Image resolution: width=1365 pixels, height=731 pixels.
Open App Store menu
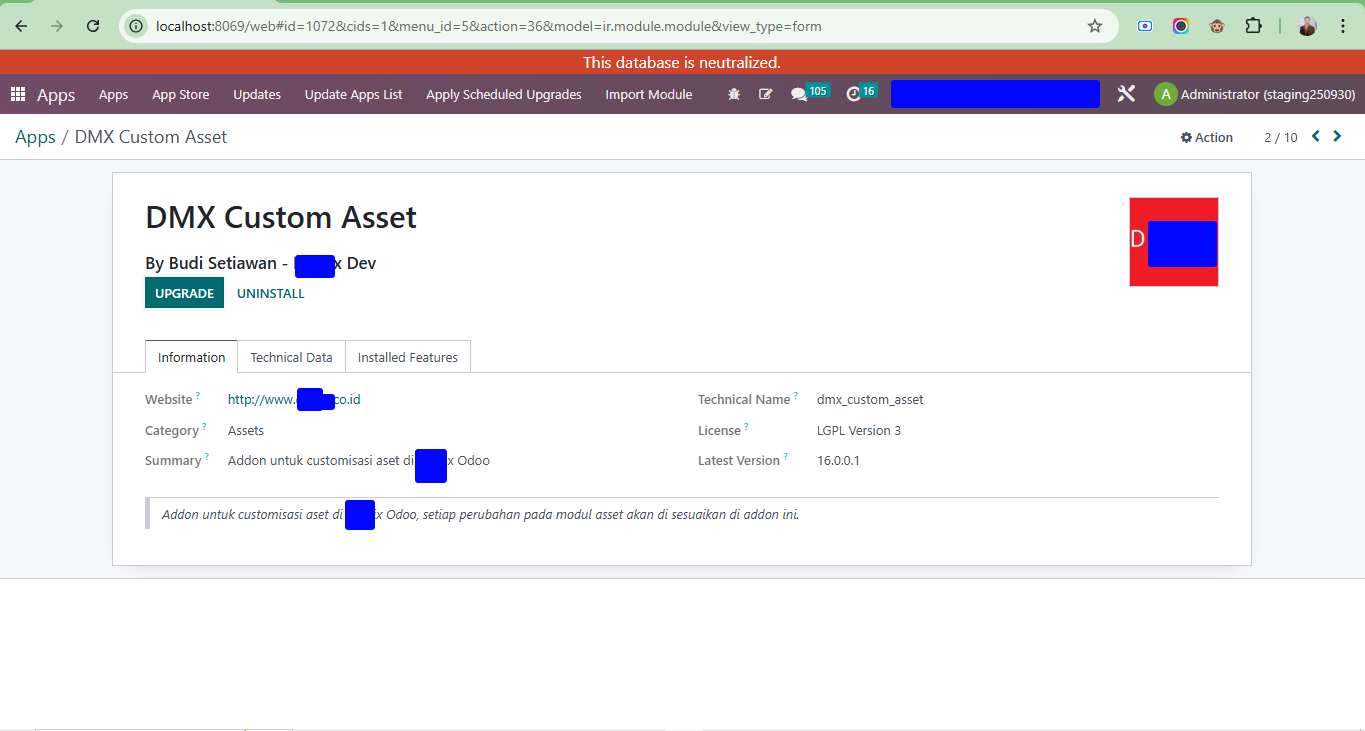[x=181, y=94]
